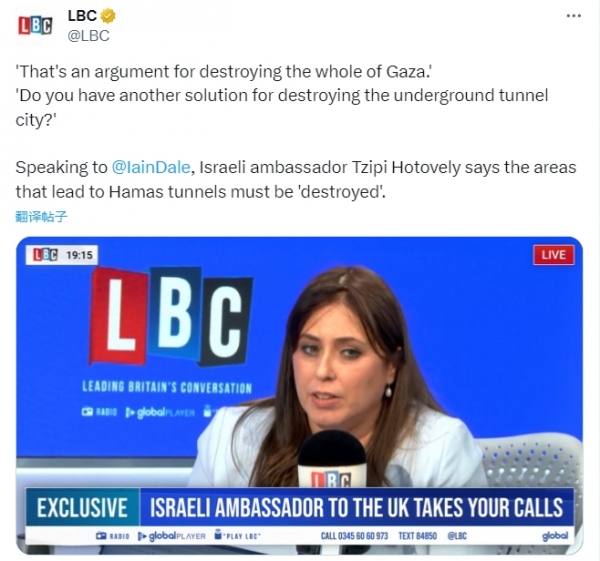600x561 pixels.
Task: Click the EXCLUSIVE banner label
Action: pos(82,507)
